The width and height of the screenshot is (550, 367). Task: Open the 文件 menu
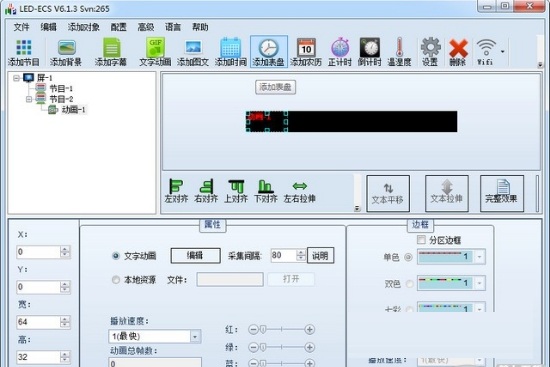(x=21, y=27)
